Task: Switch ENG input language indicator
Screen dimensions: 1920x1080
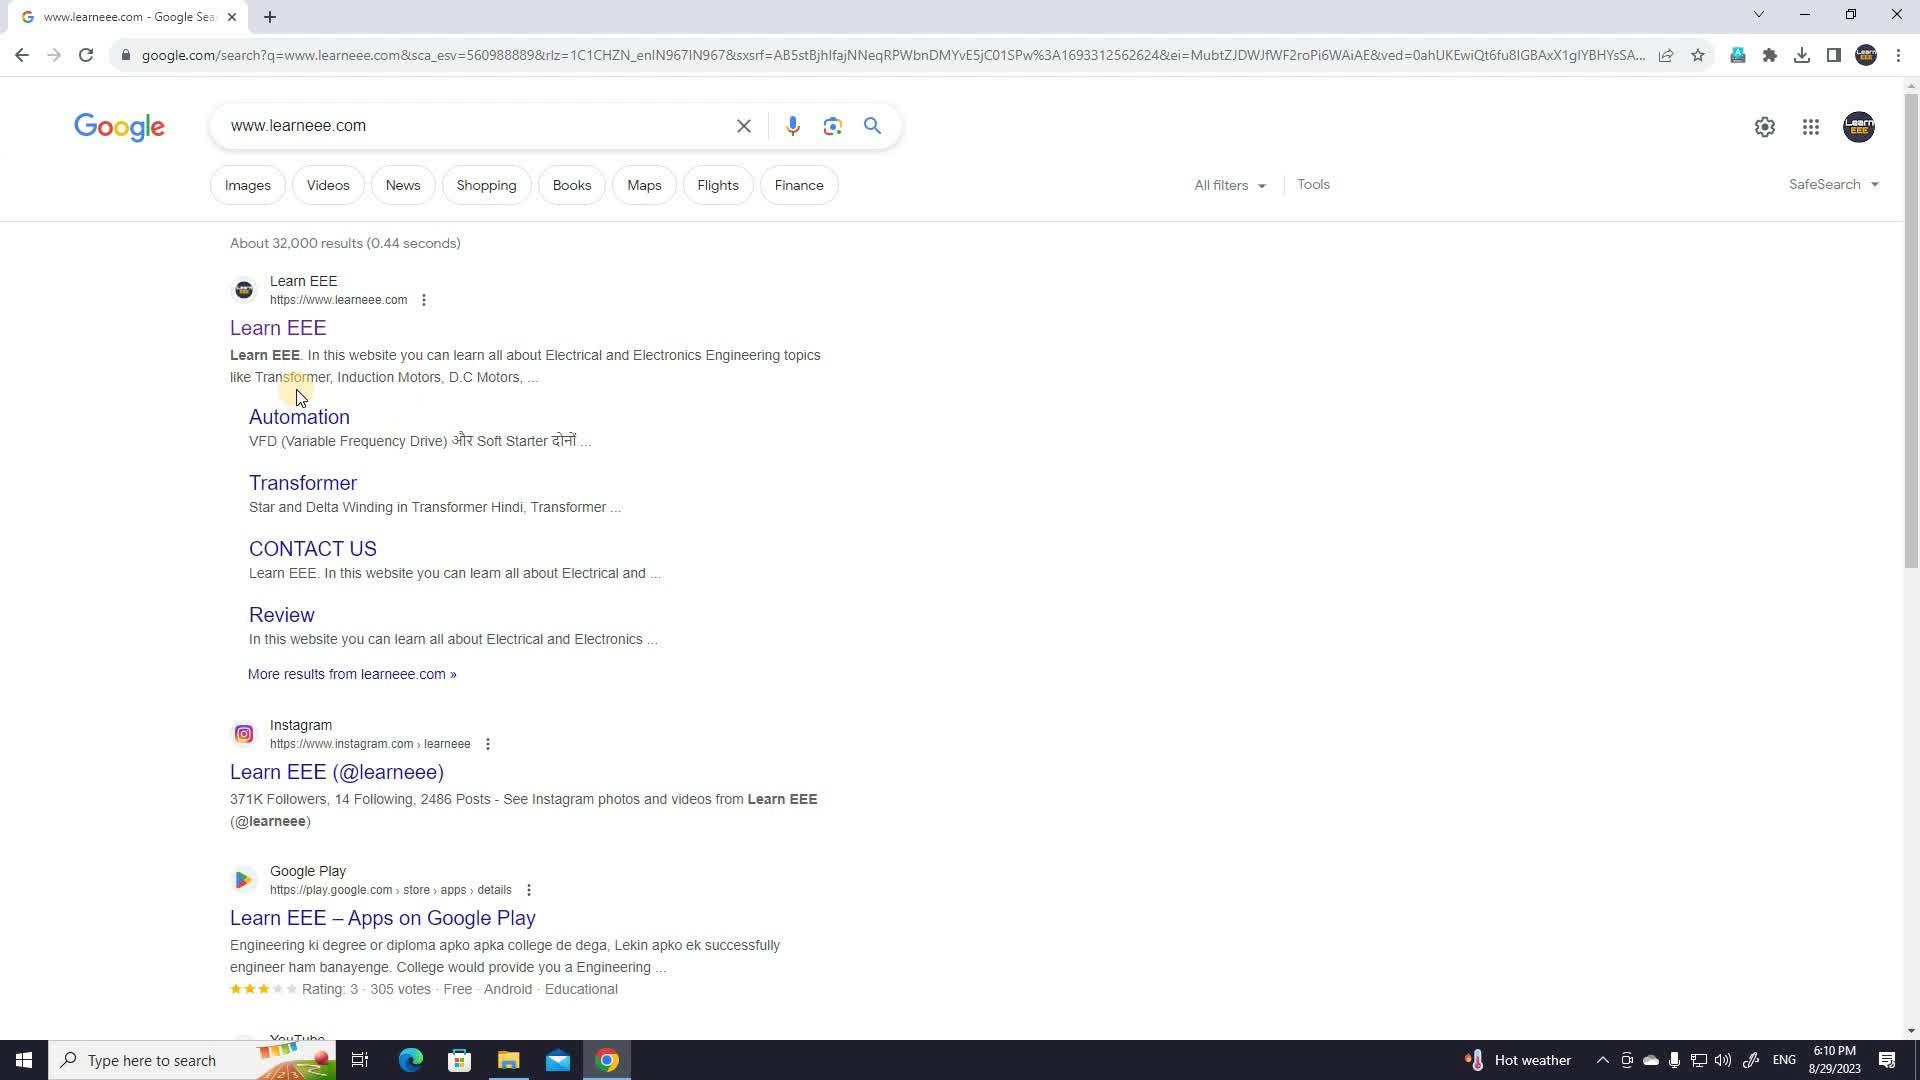Action: tap(1784, 1060)
